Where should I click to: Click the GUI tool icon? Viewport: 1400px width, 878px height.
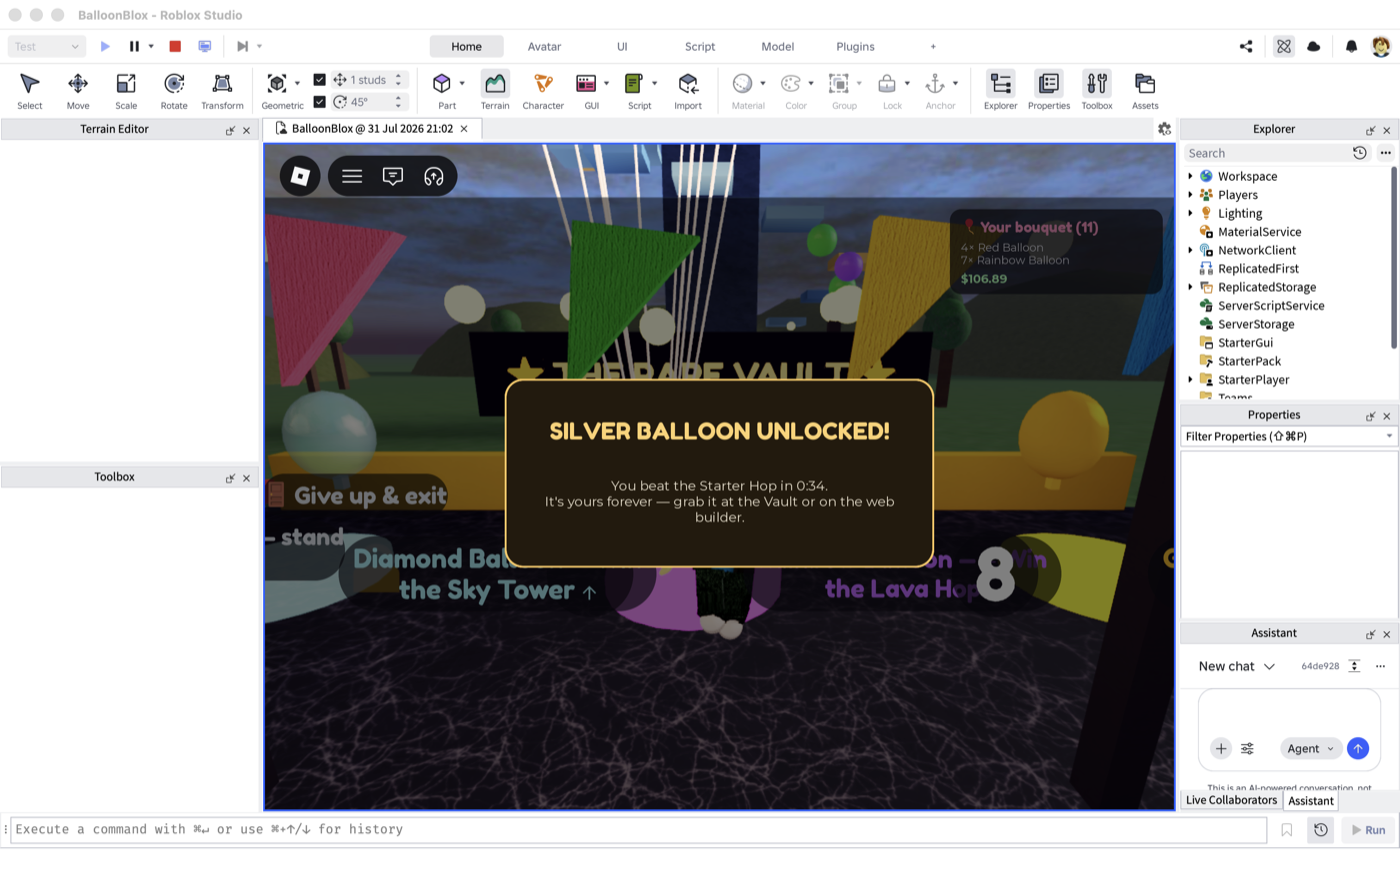tap(587, 84)
